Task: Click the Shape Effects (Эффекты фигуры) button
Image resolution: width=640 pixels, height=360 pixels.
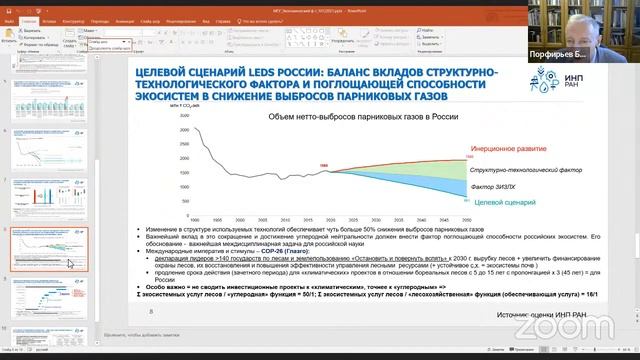Action: [391, 44]
